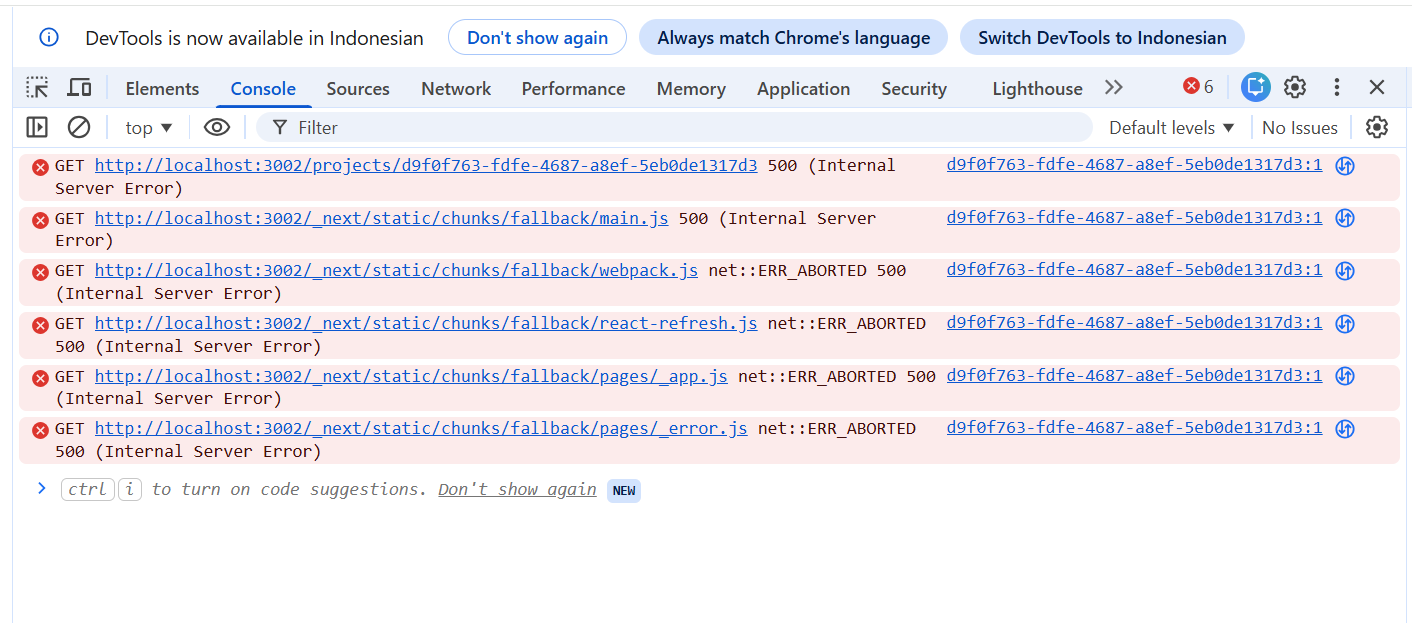Click the red error count badge showing 6

tap(1198, 87)
